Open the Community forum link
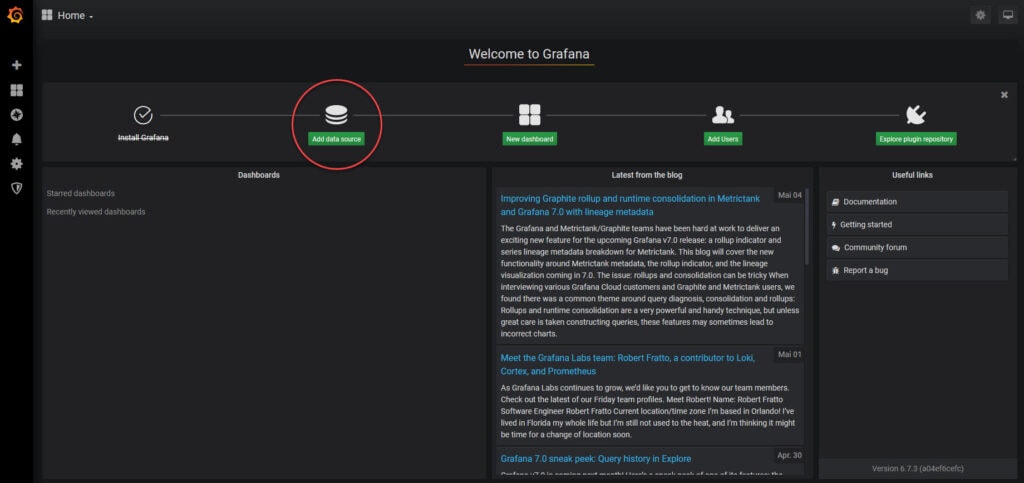This screenshot has height=483, width=1024. (917, 247)
